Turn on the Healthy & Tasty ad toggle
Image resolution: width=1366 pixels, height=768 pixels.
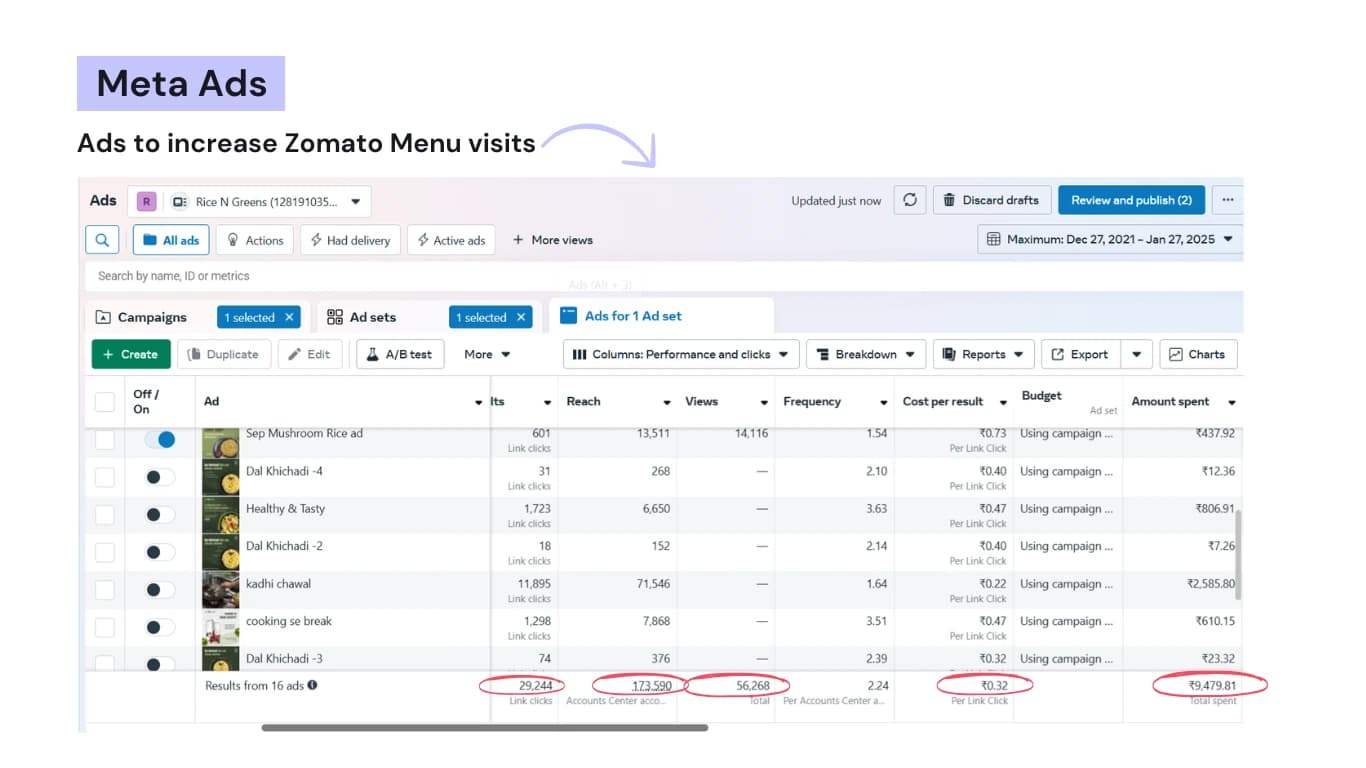tap(160, 515)
